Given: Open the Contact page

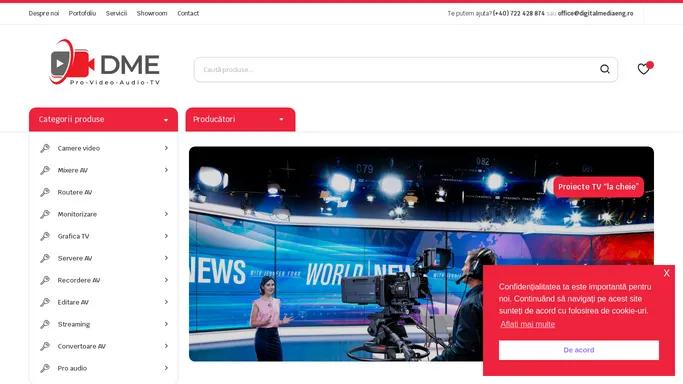Looking at the screenshot, I should [x=188, y=13].
